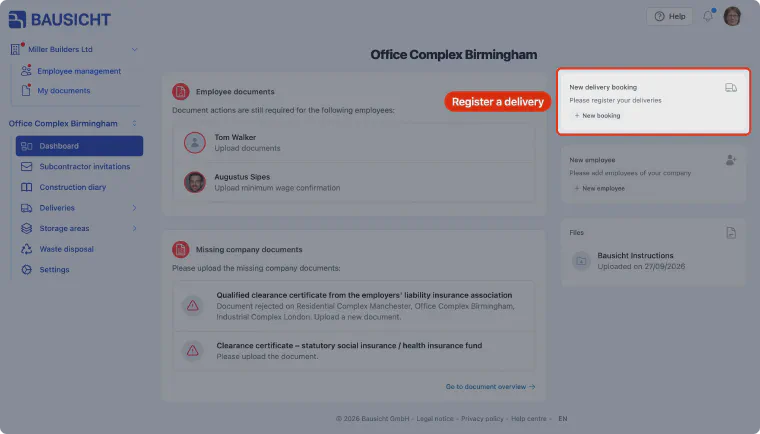Click Missing company documents red icon
Viewport: 760px width, 434px height.
pos(181,249)
